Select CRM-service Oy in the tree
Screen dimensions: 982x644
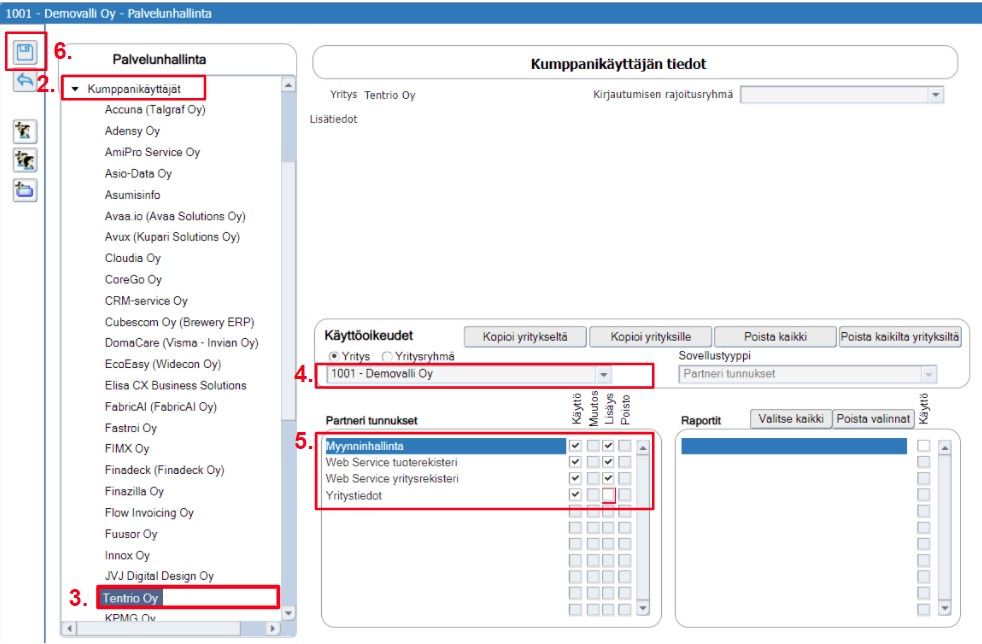[x=146, y=301]
